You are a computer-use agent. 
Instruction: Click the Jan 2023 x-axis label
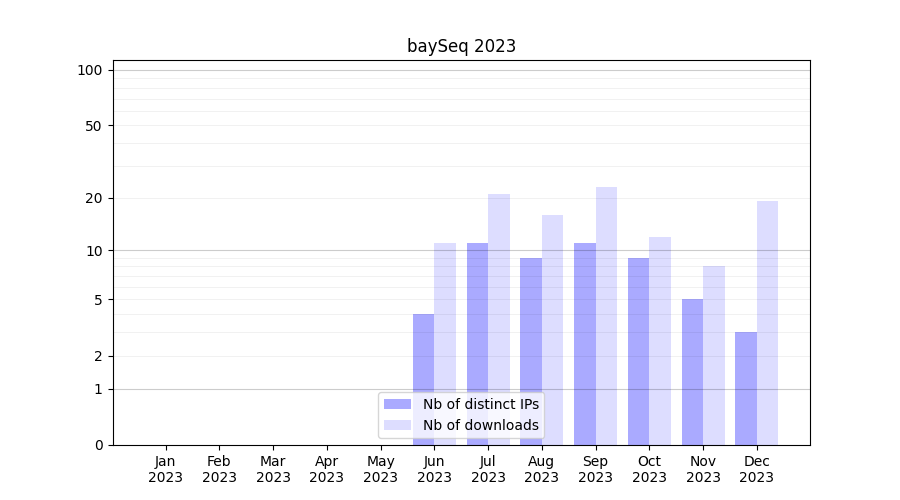(166, 469)
